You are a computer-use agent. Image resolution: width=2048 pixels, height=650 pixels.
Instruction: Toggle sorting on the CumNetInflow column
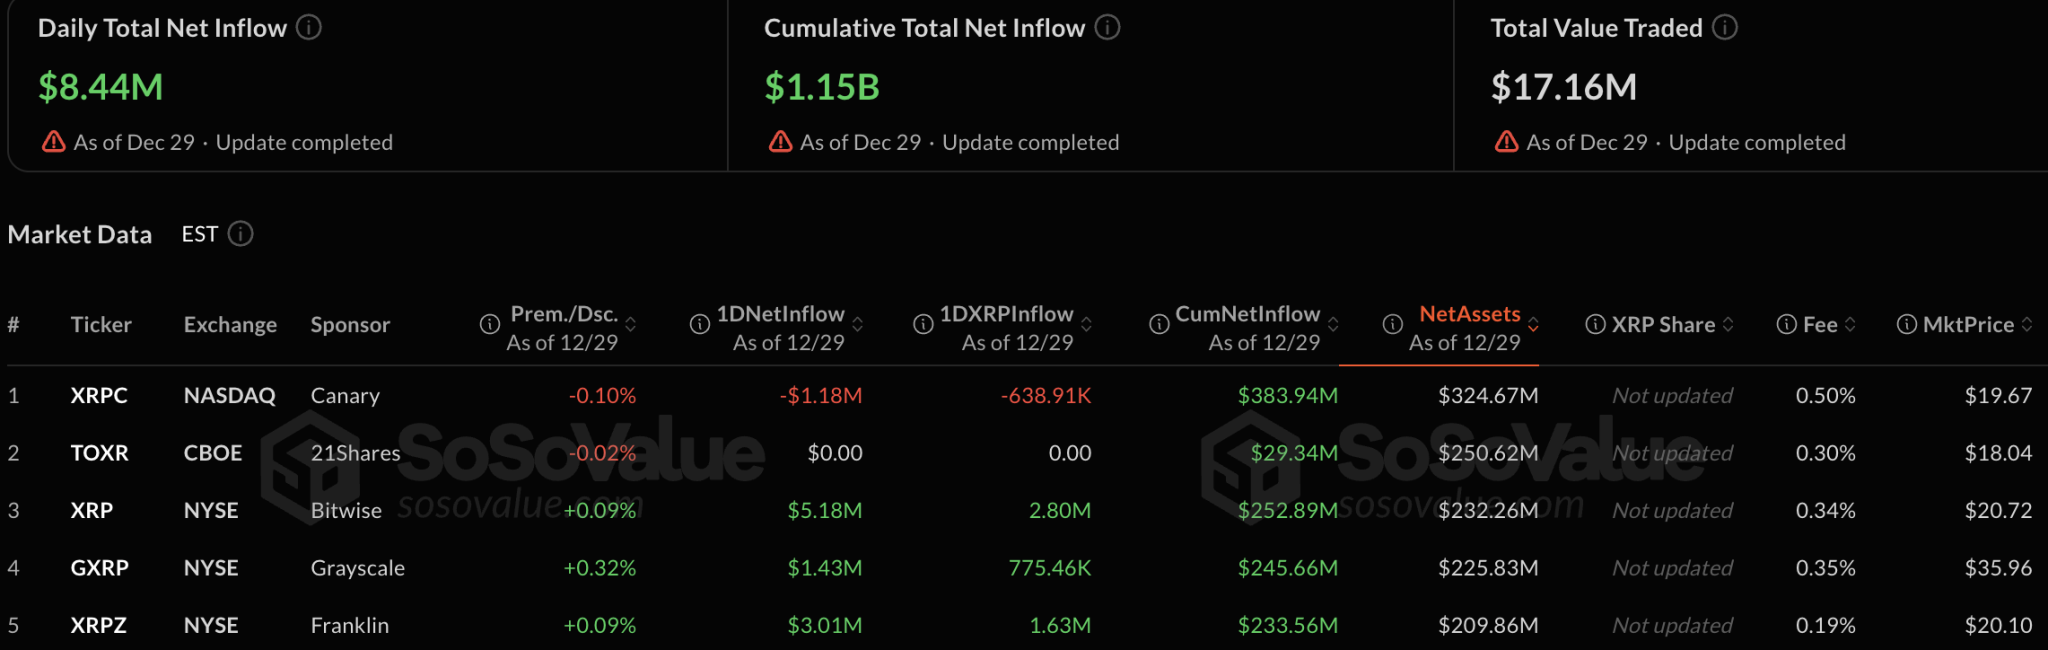pyautogui.click(x=1333, y=324)
